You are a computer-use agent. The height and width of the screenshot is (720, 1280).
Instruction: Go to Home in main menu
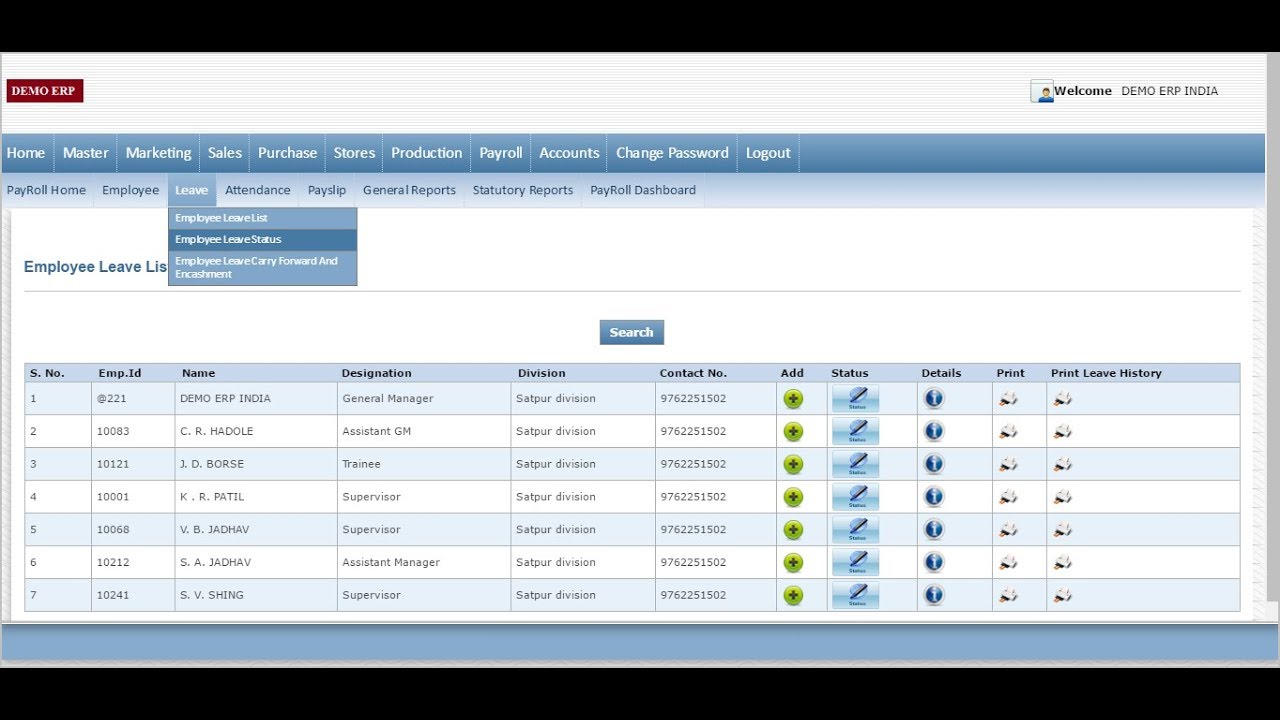pyautogui.click(x=26, y=153)
